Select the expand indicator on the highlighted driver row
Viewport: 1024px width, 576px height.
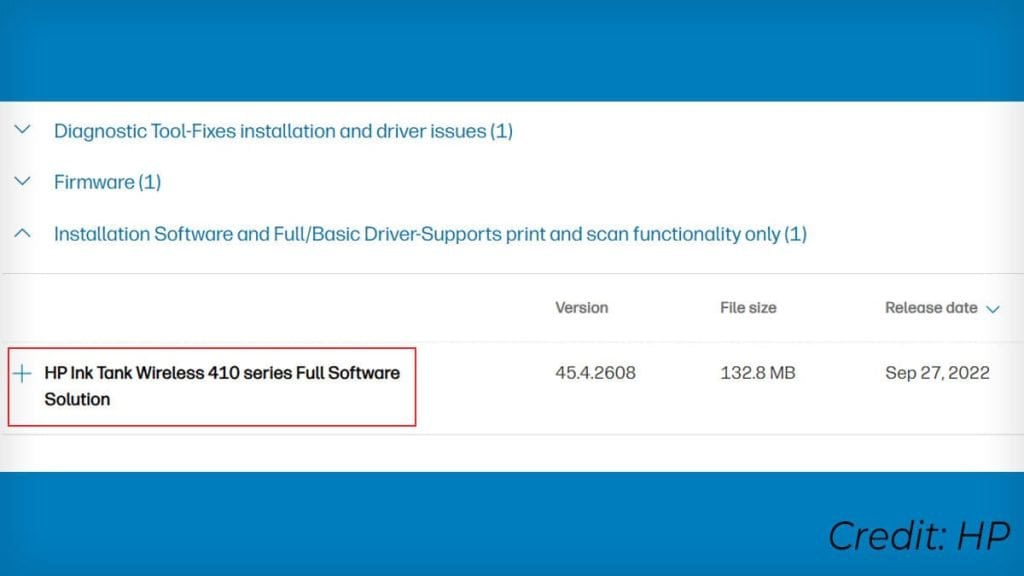point(20,373)
